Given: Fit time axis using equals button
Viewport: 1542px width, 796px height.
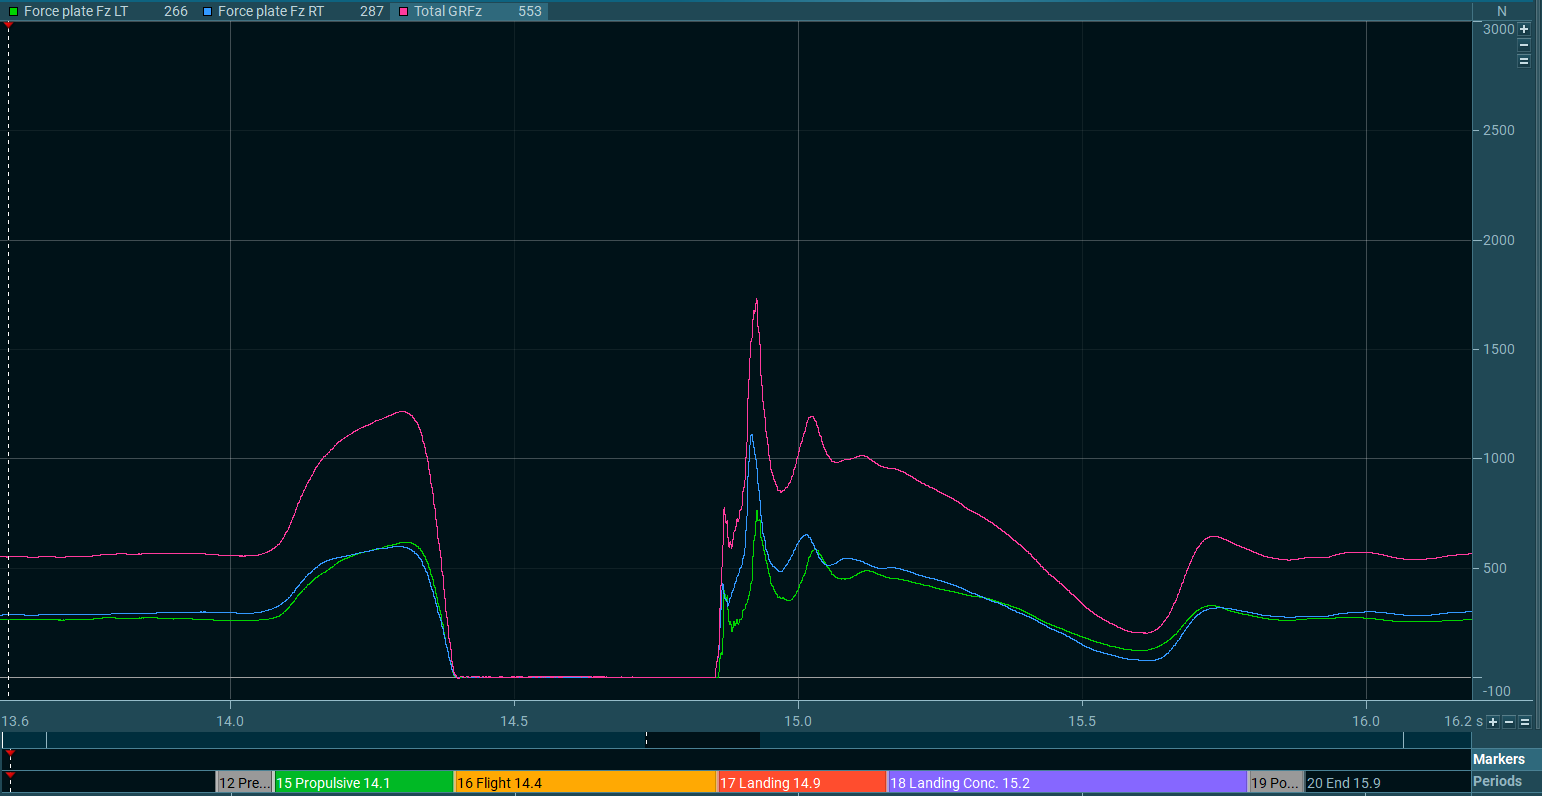Looking at the screenshot, I should coord(1525,722).
